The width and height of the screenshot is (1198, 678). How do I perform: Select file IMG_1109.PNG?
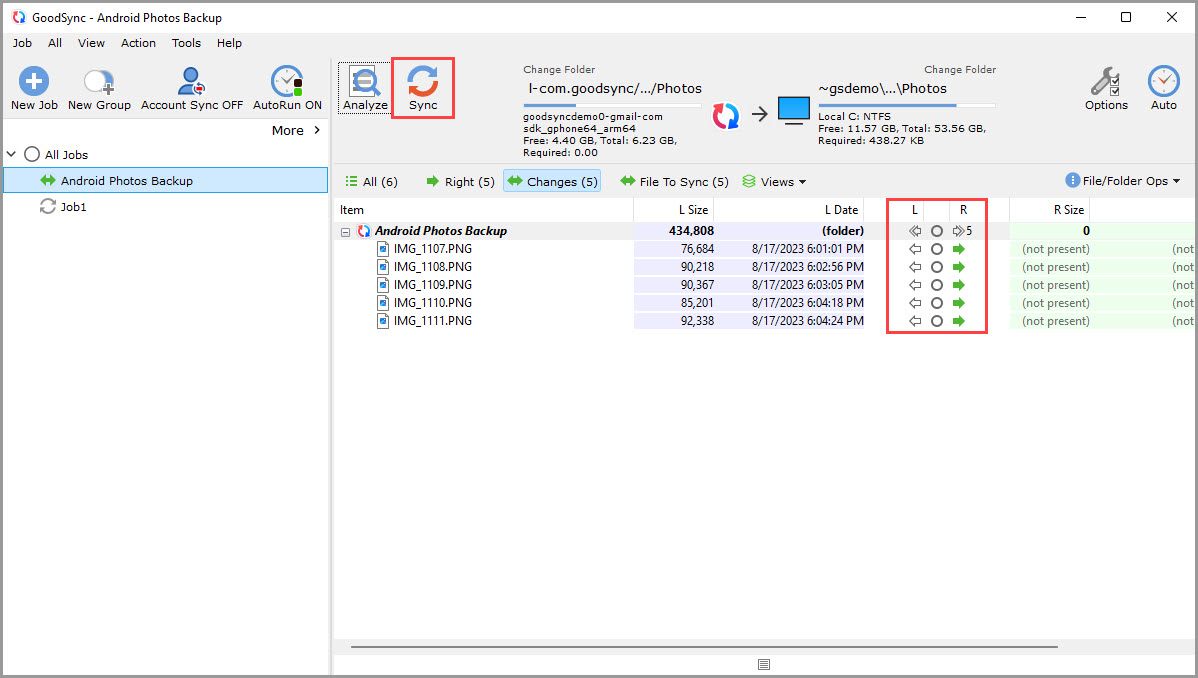coord(432,284)
